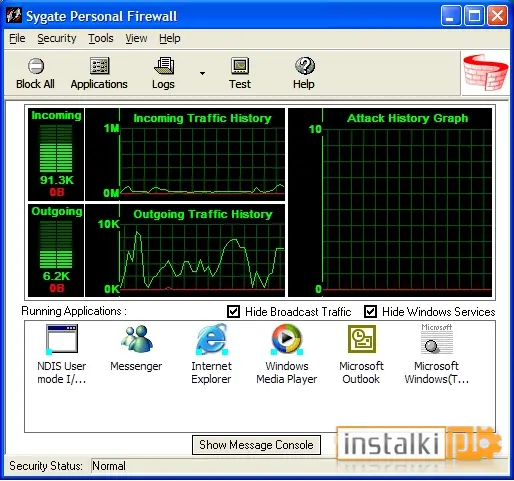The height and width of the screenshot is (481, 514).
Task: Click the Outgoing Traffic History graph
Action: point(185,250)
